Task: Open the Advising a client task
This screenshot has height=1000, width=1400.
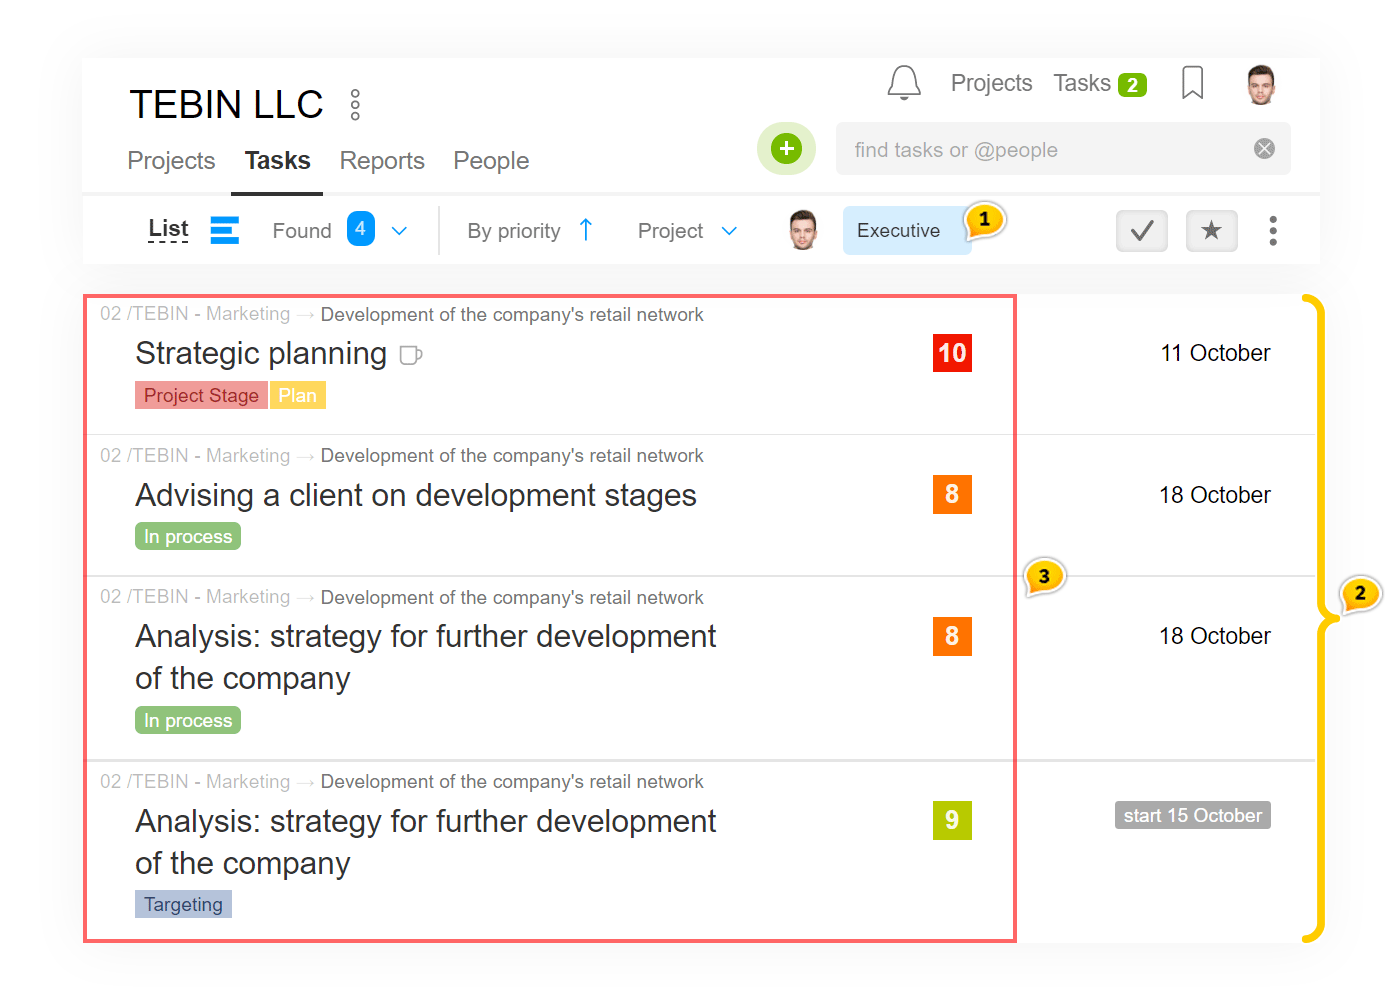Action: point(416,496)
